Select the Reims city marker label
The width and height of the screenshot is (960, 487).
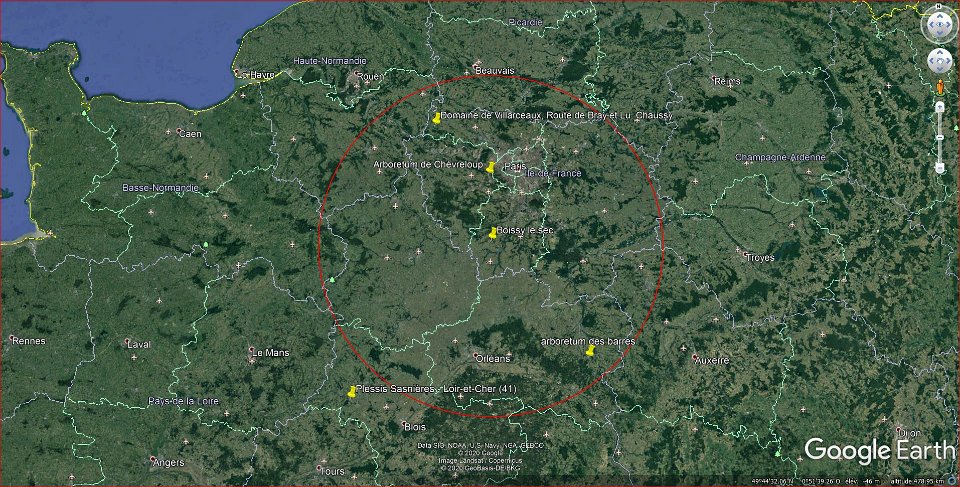tap(726, 80)
